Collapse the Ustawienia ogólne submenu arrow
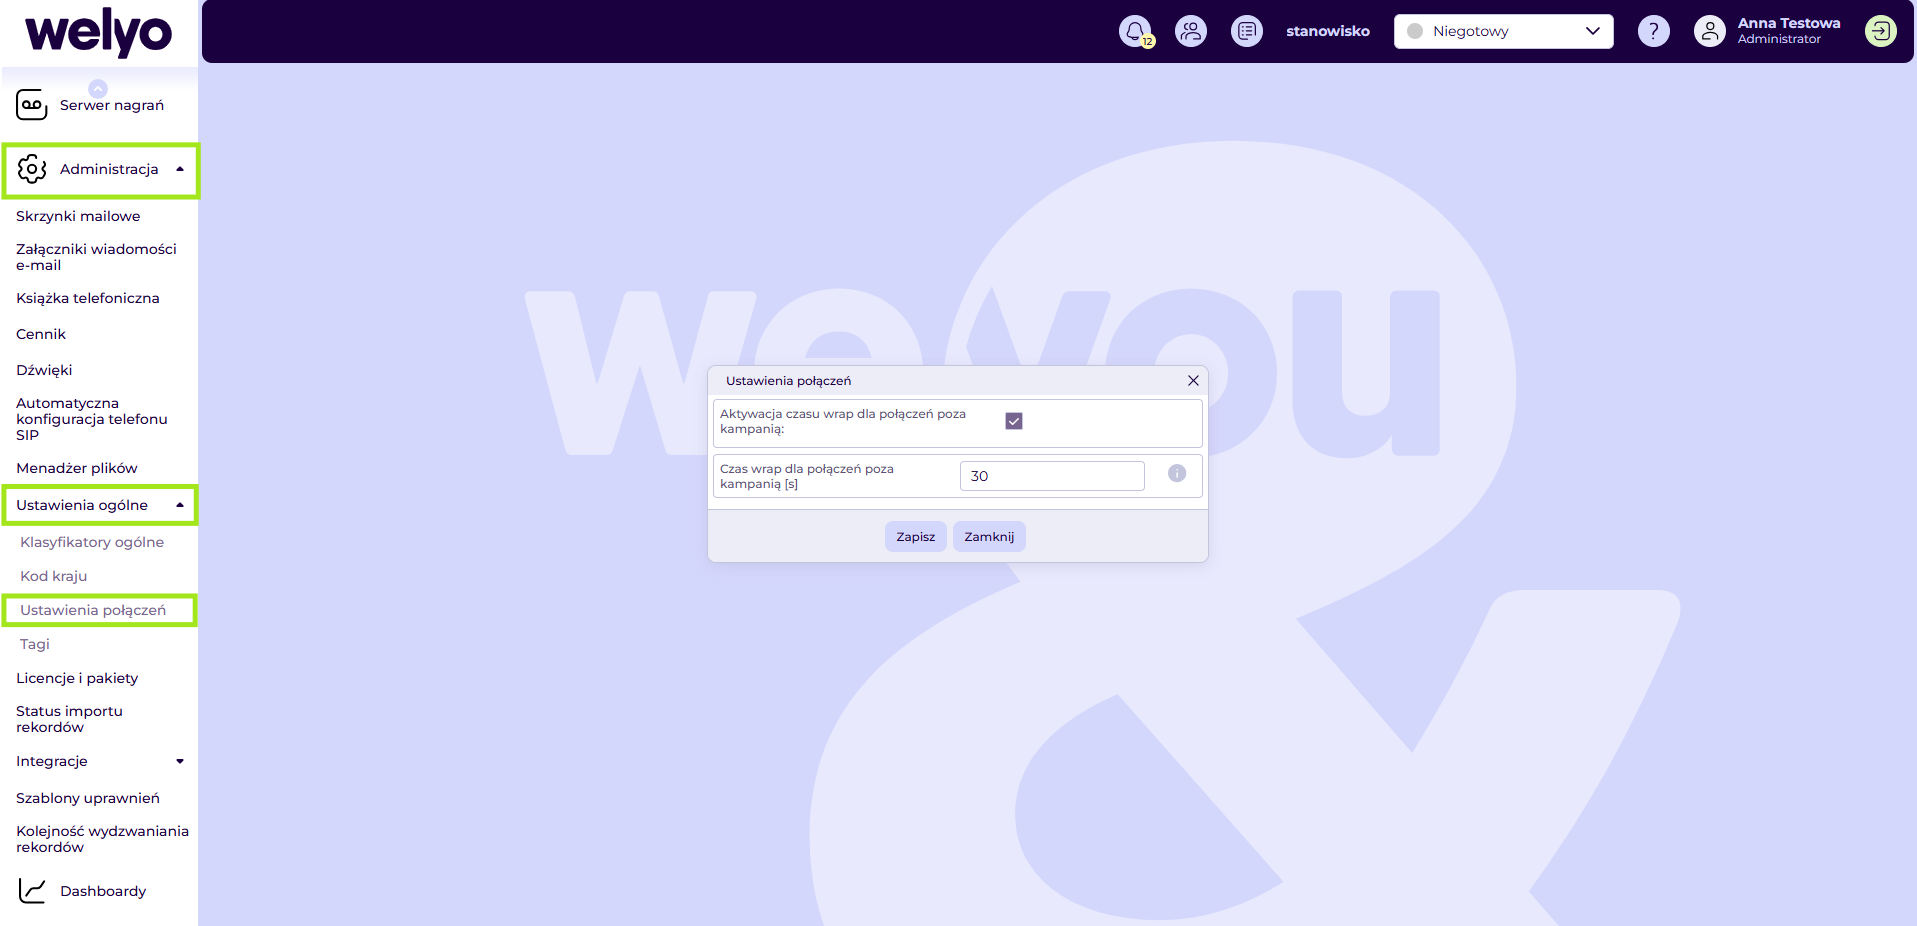 point(180,505)
